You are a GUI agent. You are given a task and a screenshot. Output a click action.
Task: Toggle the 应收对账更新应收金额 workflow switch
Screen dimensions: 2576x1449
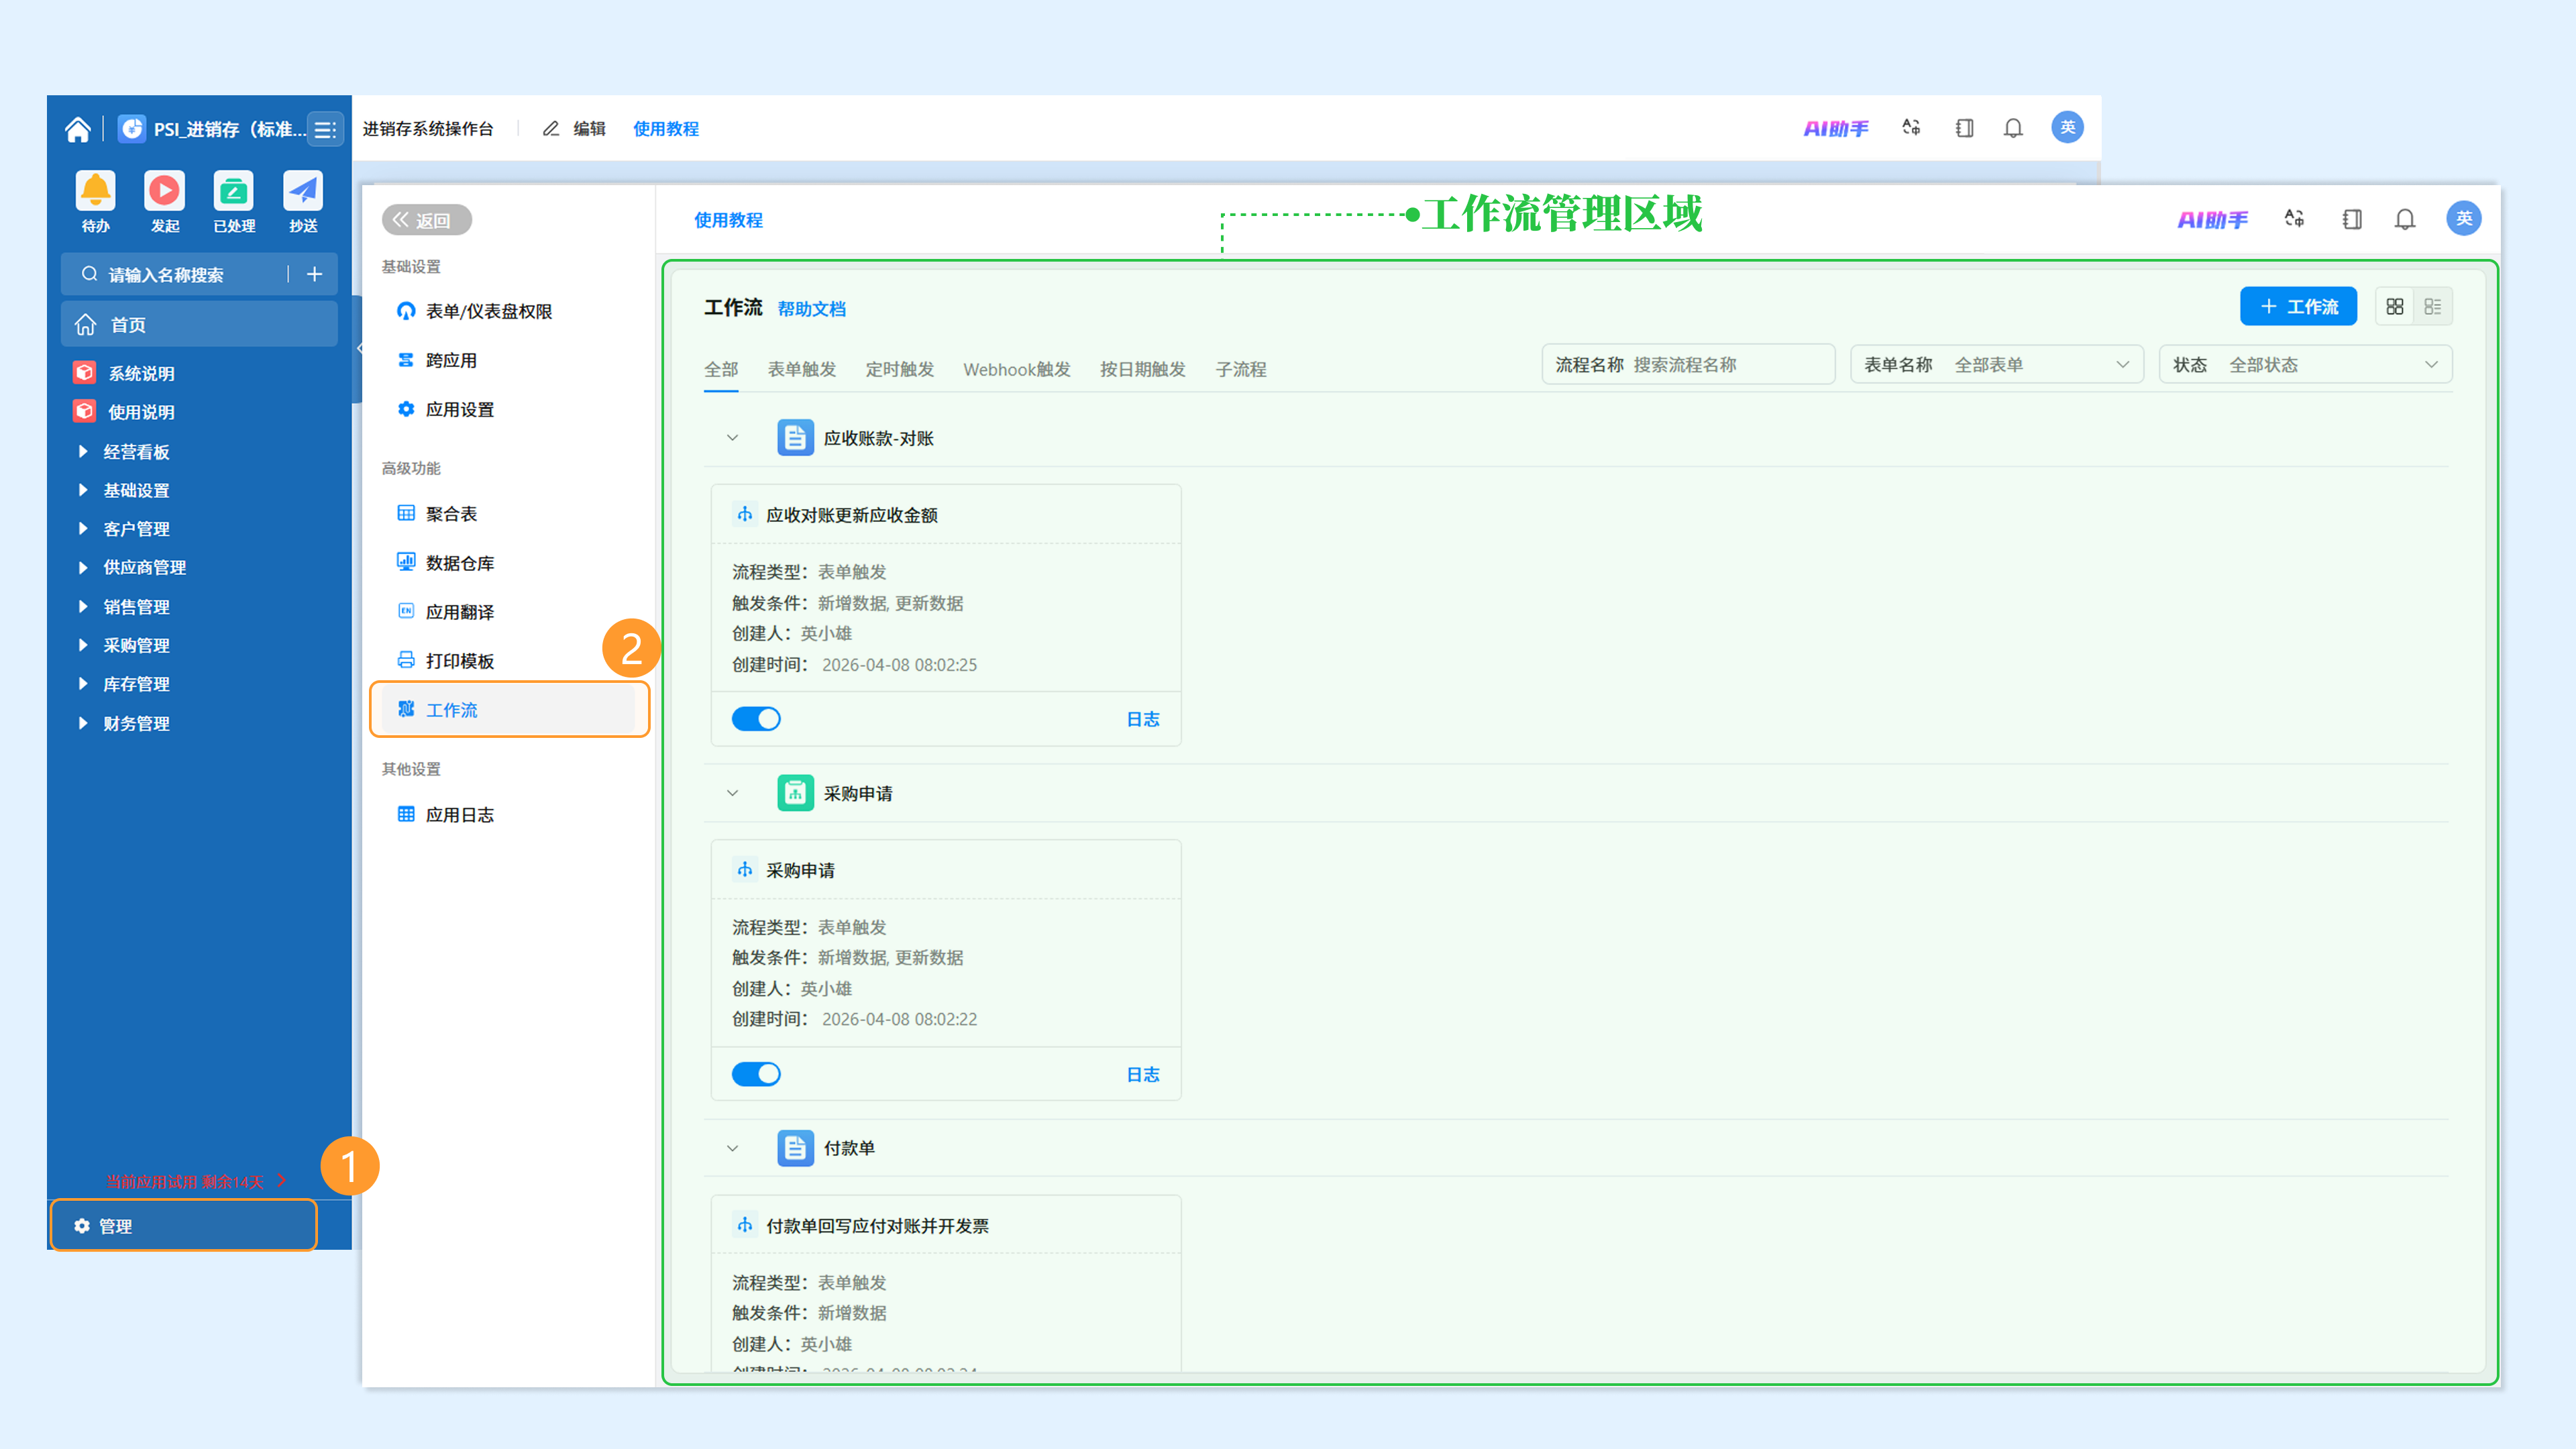(x=756, y=719)
